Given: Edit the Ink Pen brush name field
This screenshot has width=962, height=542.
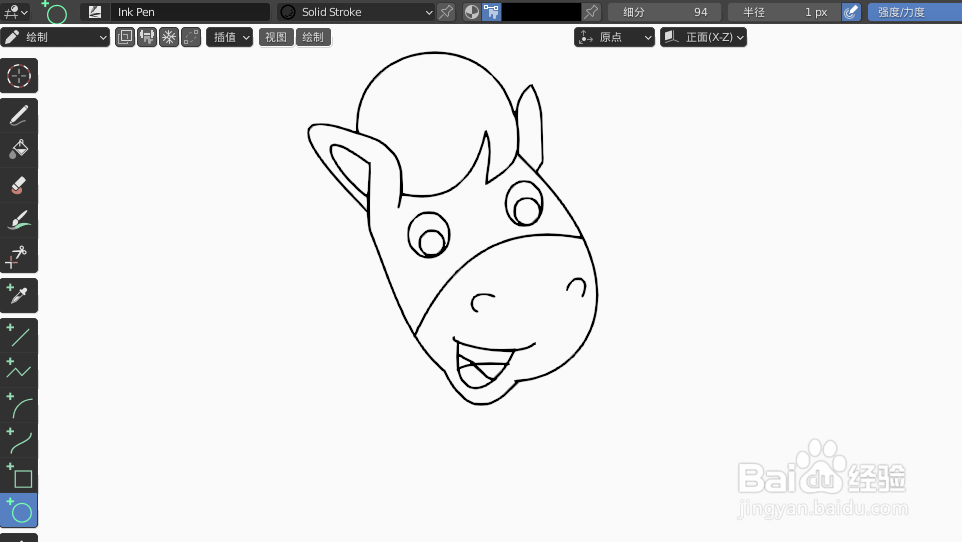Looking at the screenshot, I should [x=189, y=12].
